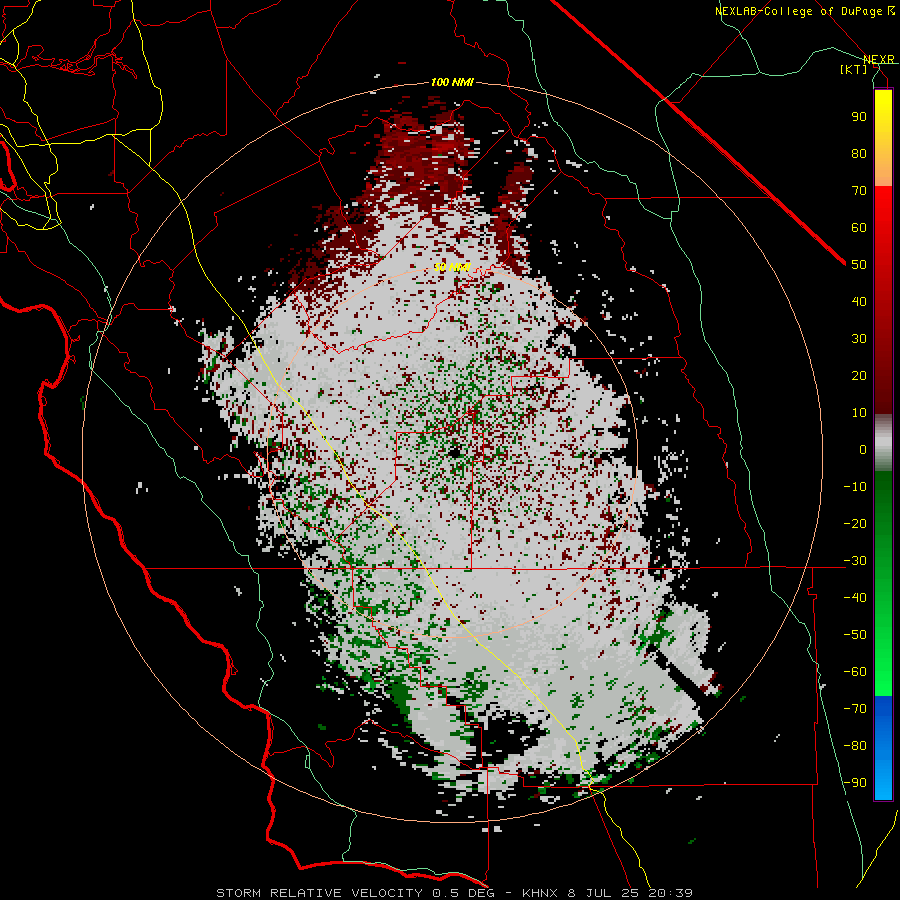Click the 90 value on the velocity scale
900x900 pixels.
pyautogui.click(x=859, y=117)
